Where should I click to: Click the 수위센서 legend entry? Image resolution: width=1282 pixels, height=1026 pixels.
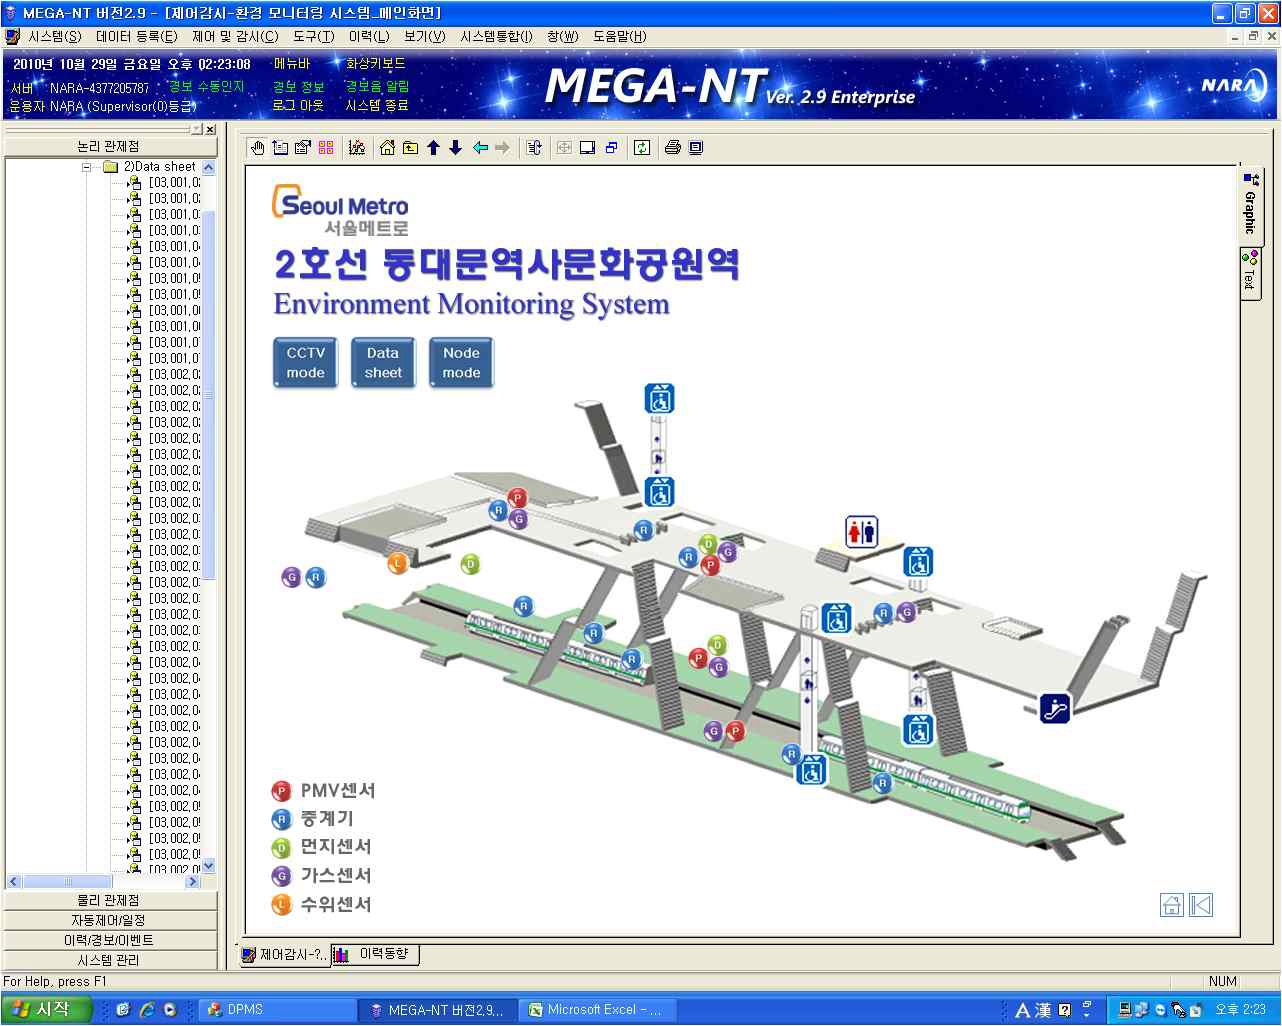click(321, 904)
